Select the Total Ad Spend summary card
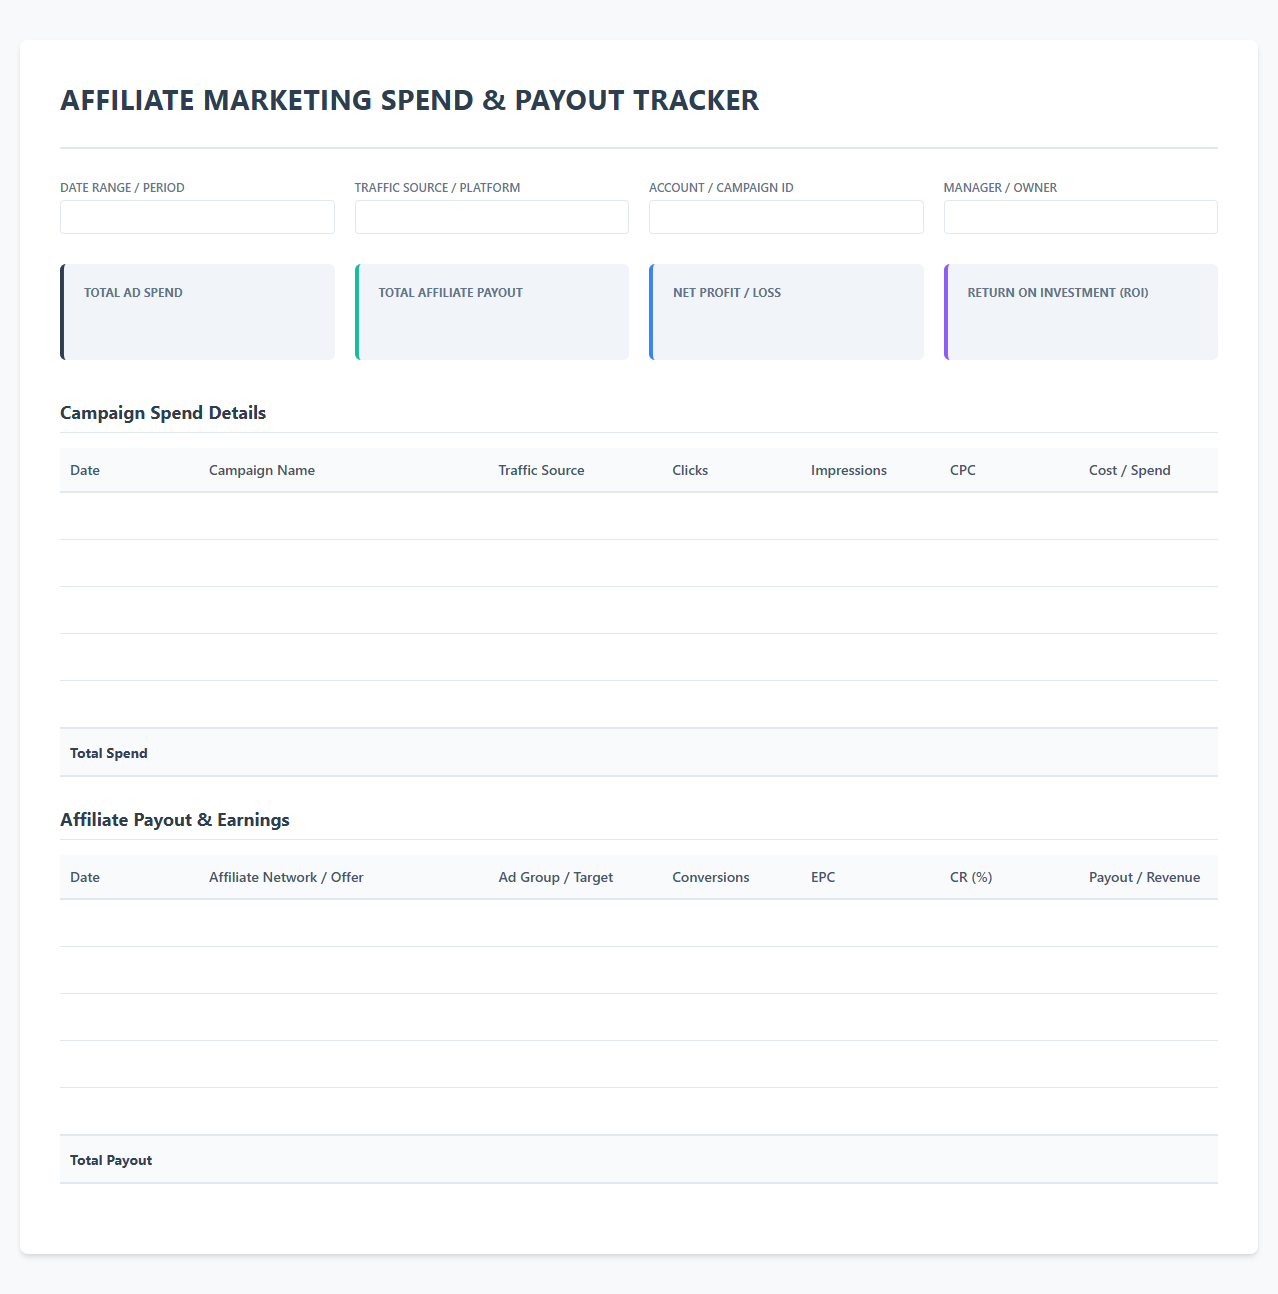This screenshot has height=1294, width=1278. click(x=197, y=312)
